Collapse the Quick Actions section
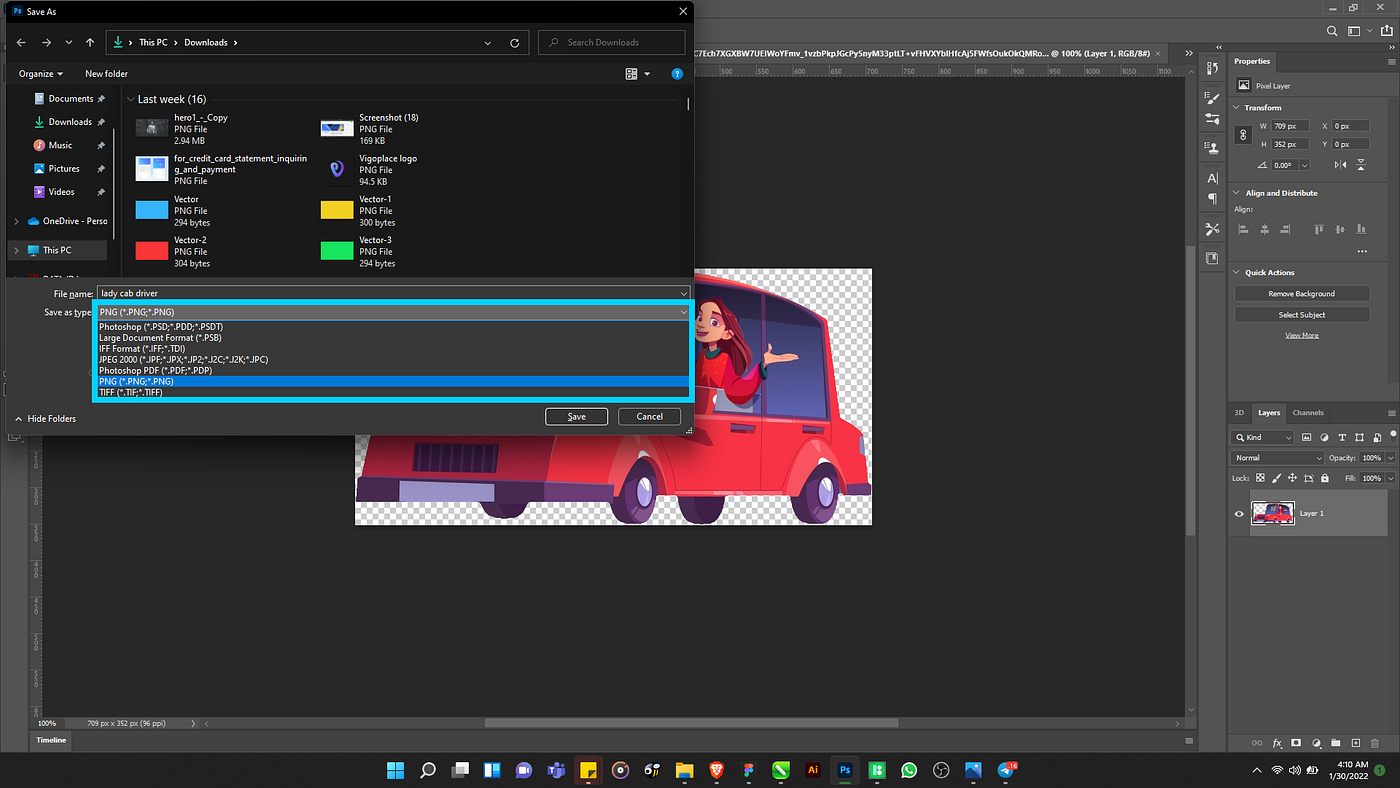 (x=1237, y=272)
